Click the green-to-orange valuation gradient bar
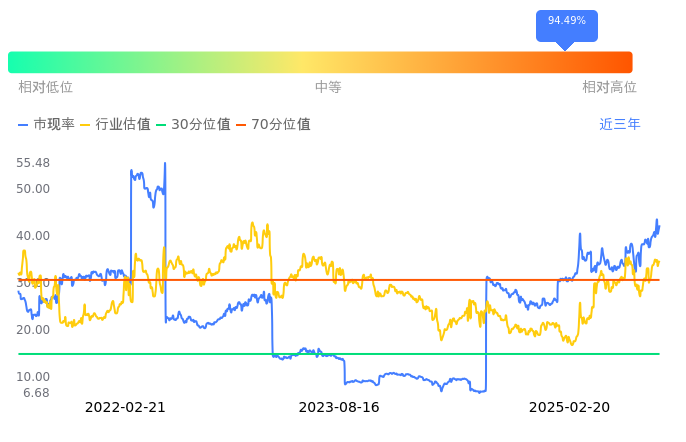Viewport: 686px width, 442px height. 320,62
